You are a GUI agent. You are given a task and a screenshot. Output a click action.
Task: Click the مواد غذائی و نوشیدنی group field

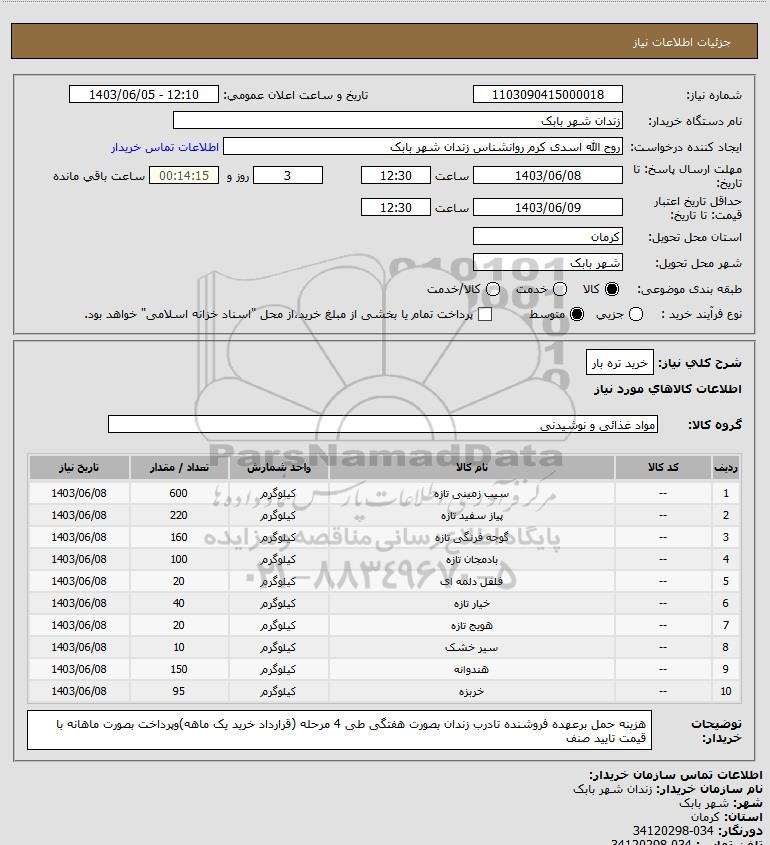[383, 425]
